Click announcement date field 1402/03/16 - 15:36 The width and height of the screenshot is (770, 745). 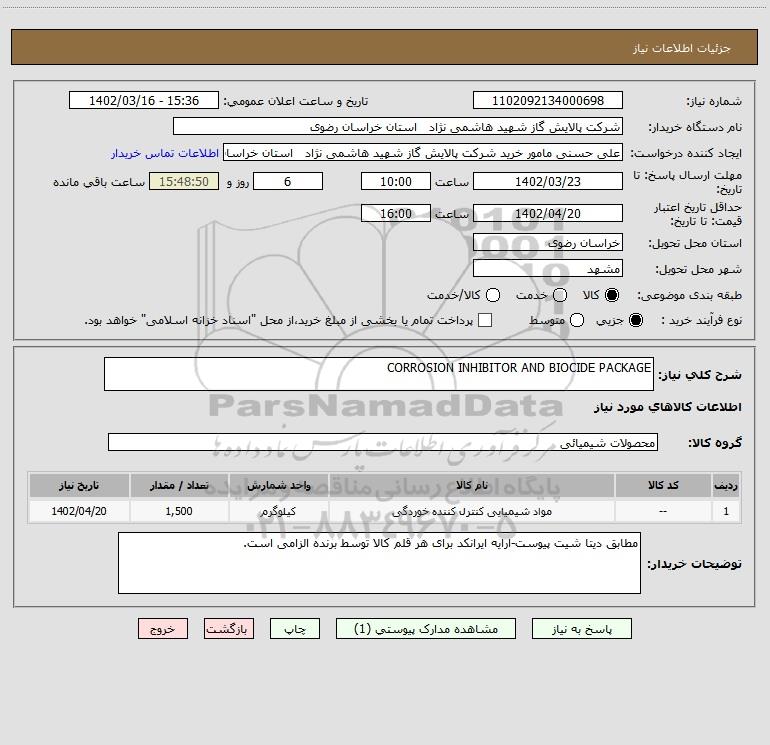144,100
